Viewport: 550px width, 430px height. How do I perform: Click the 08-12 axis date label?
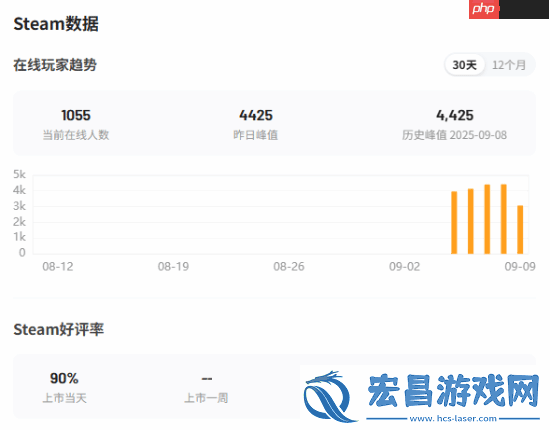58,267
